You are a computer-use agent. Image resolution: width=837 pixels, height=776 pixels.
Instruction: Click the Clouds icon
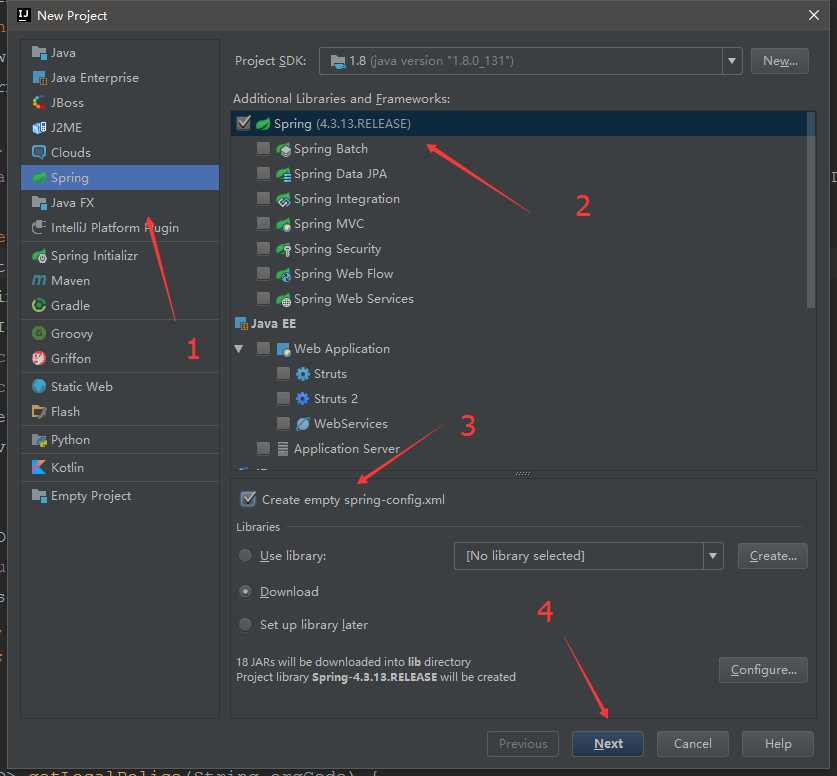point(39,153)
